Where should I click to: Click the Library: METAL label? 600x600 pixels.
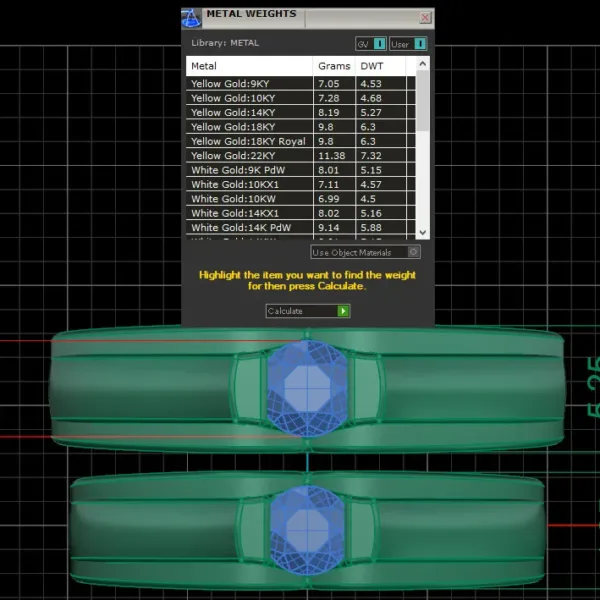[225, 43]
